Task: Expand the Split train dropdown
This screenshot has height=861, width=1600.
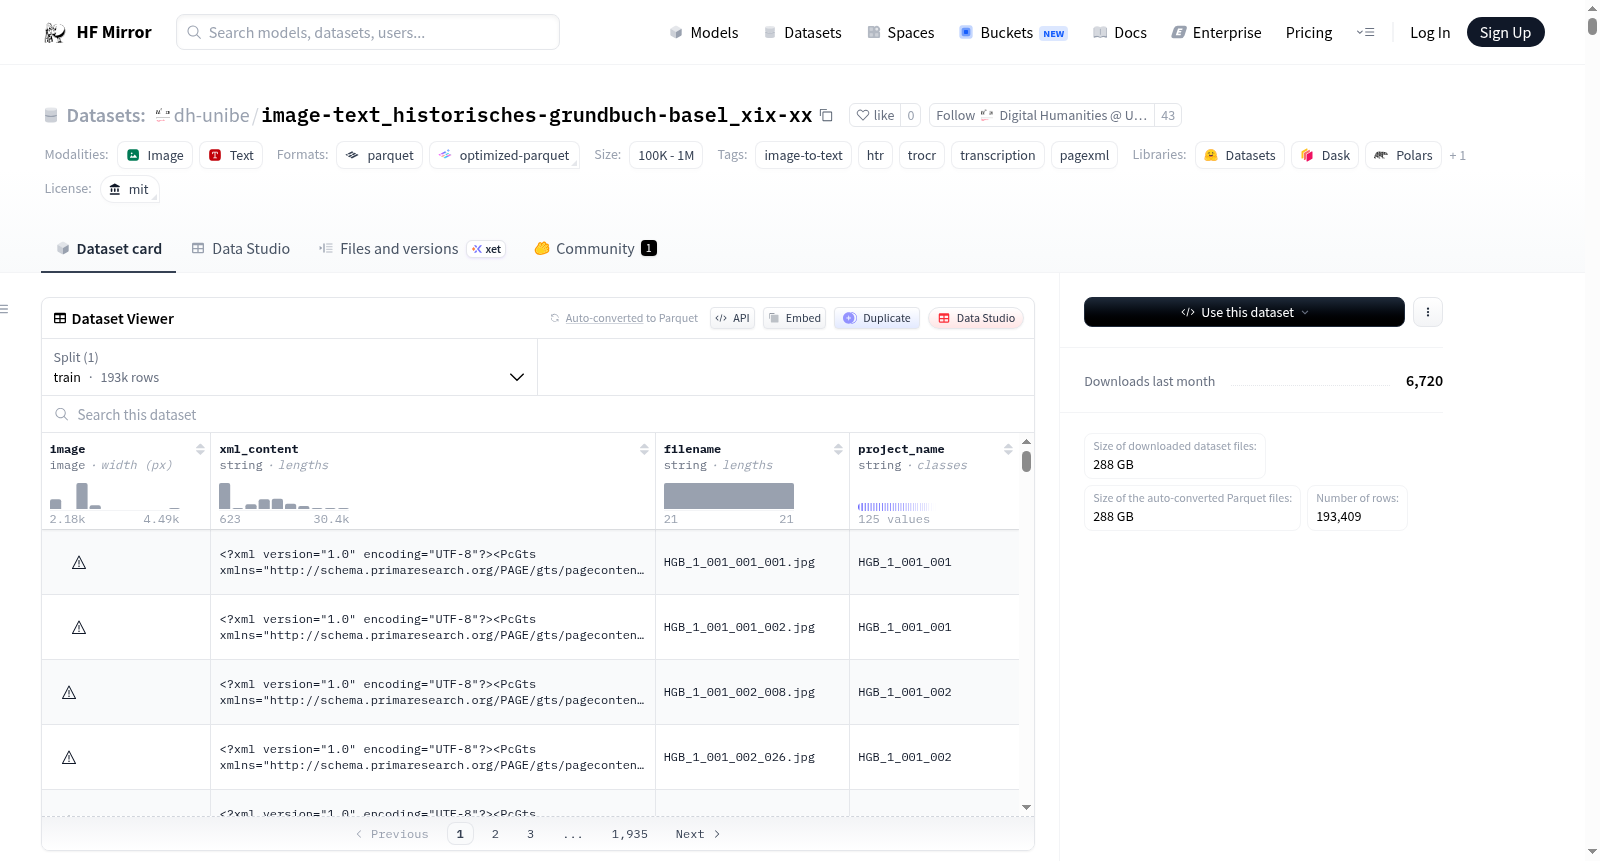Action: tap(290, 367)
